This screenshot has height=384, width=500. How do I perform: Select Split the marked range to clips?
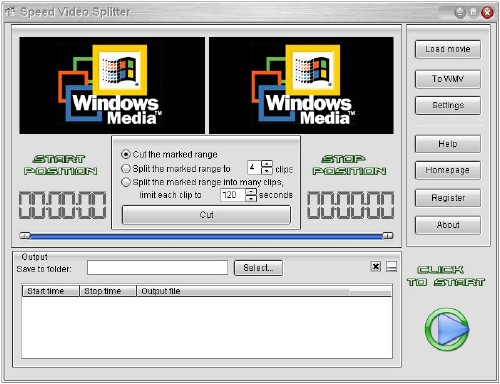click(x=126, y=168)
